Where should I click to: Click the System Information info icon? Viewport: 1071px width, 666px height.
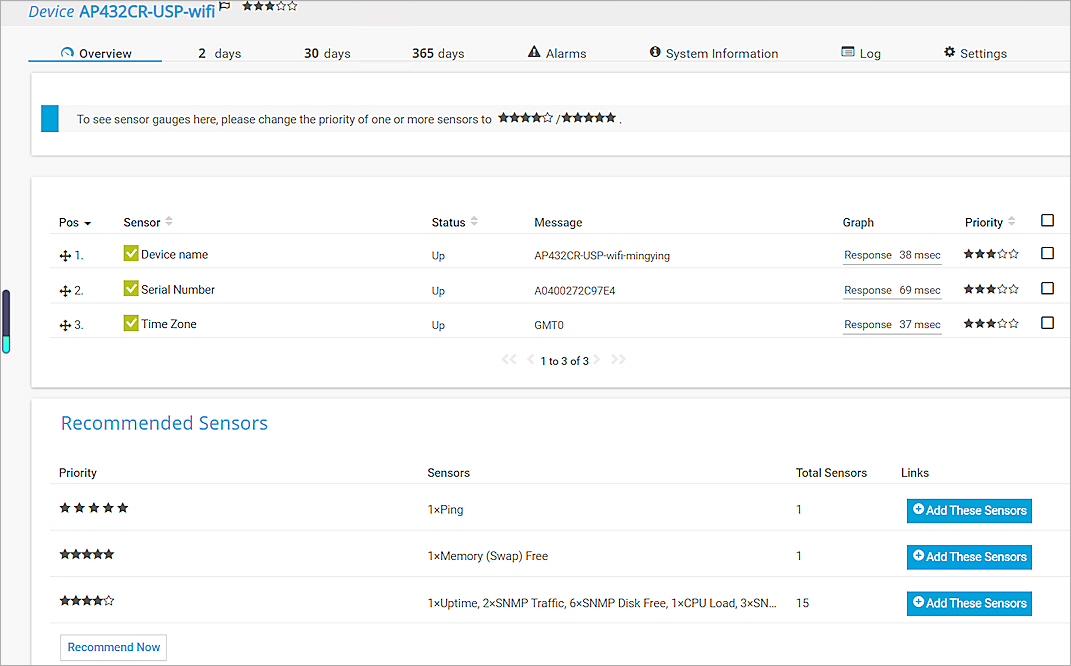[655, 53]
